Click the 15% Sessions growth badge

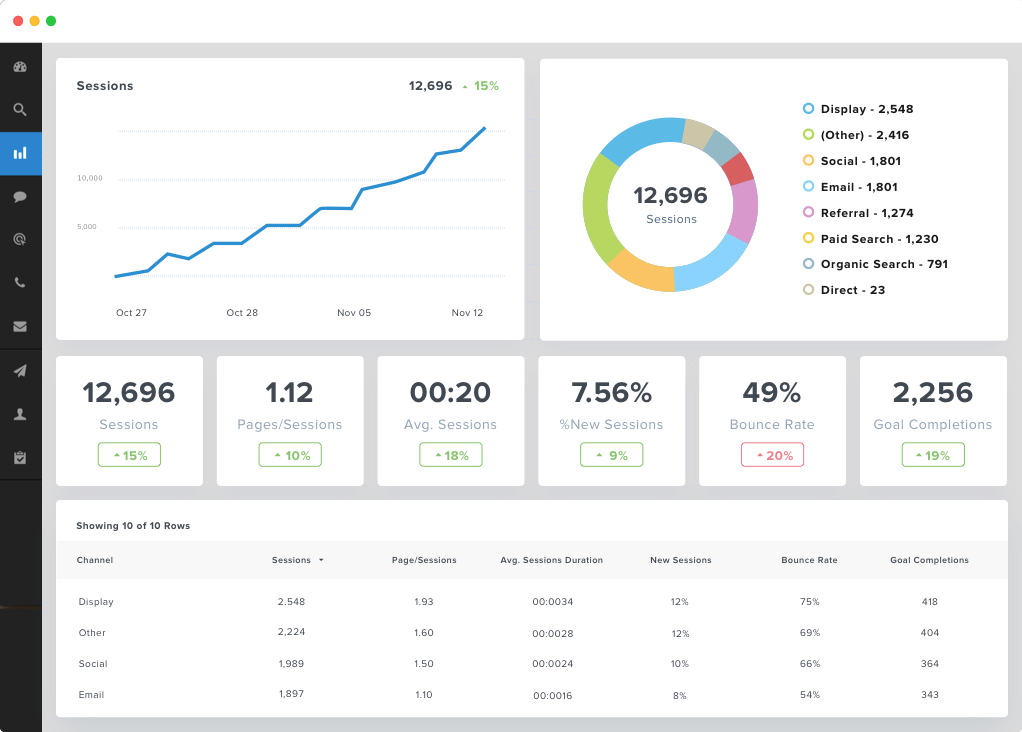pos(129,455)
